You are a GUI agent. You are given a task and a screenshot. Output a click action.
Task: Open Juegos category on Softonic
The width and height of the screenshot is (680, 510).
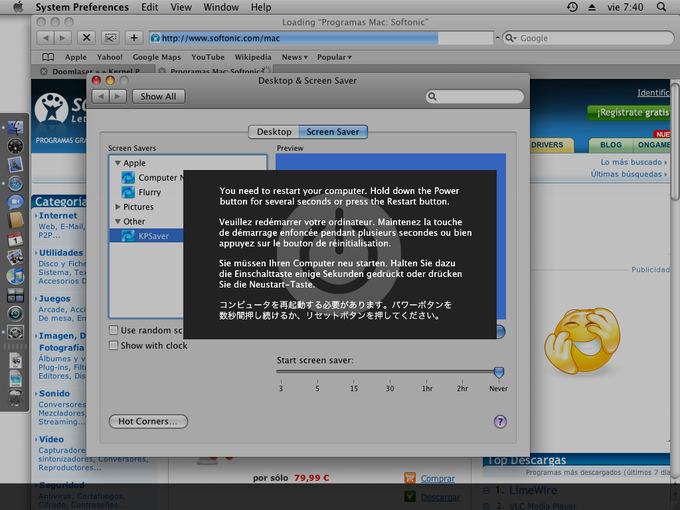click(x=54, y=298)
